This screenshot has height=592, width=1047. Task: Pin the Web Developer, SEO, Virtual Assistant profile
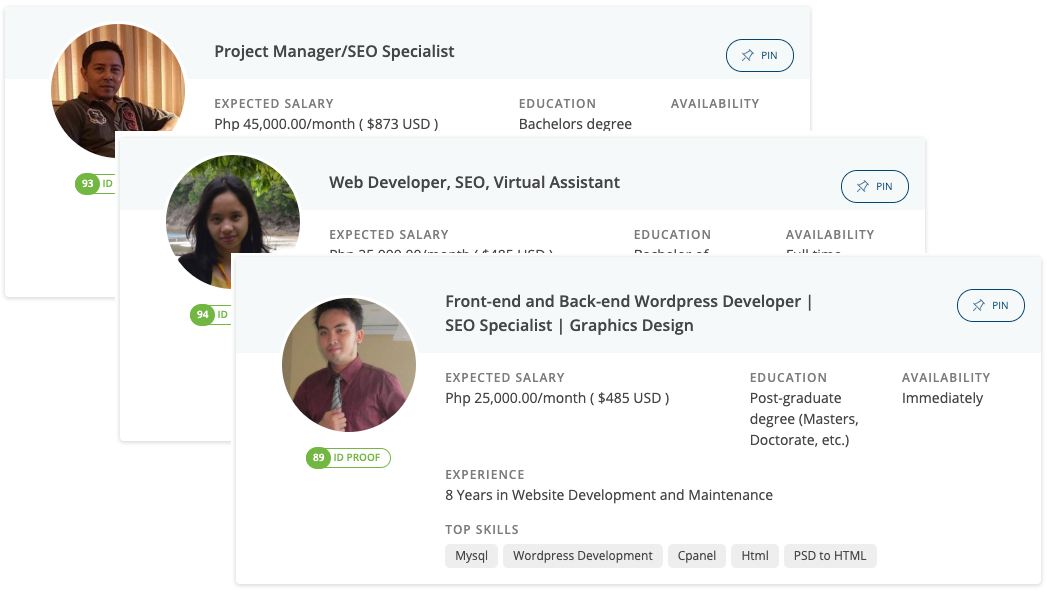(x=874, y=187)
